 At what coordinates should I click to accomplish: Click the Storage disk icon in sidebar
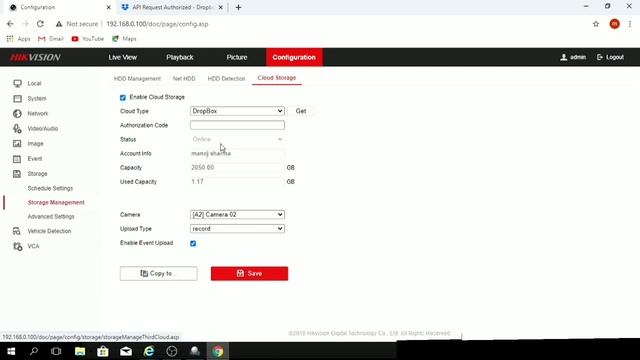pyautogui.click(x=17, y=174)
